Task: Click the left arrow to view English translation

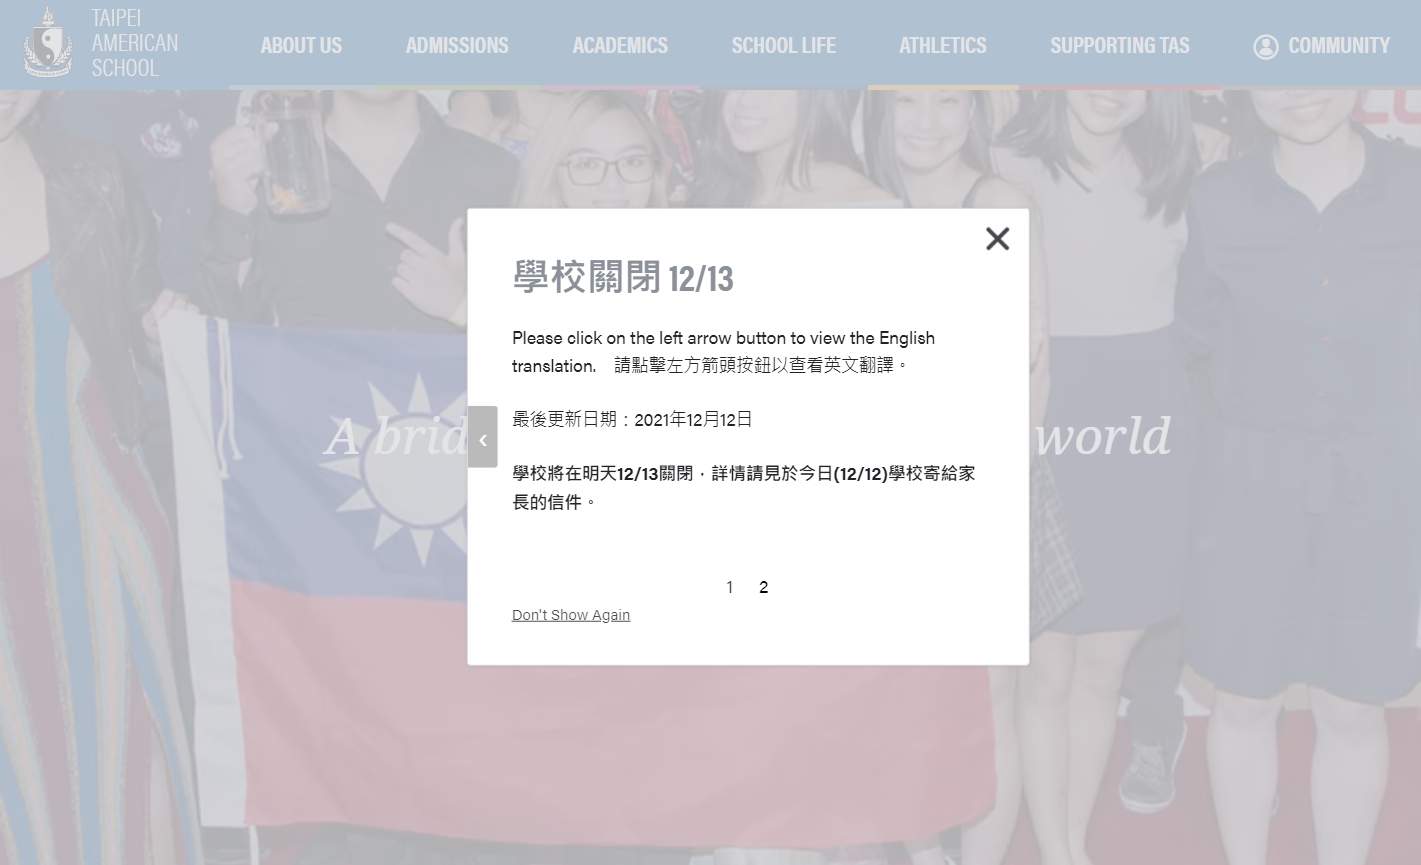Action: pyautogui.click(x=483, y=437)
